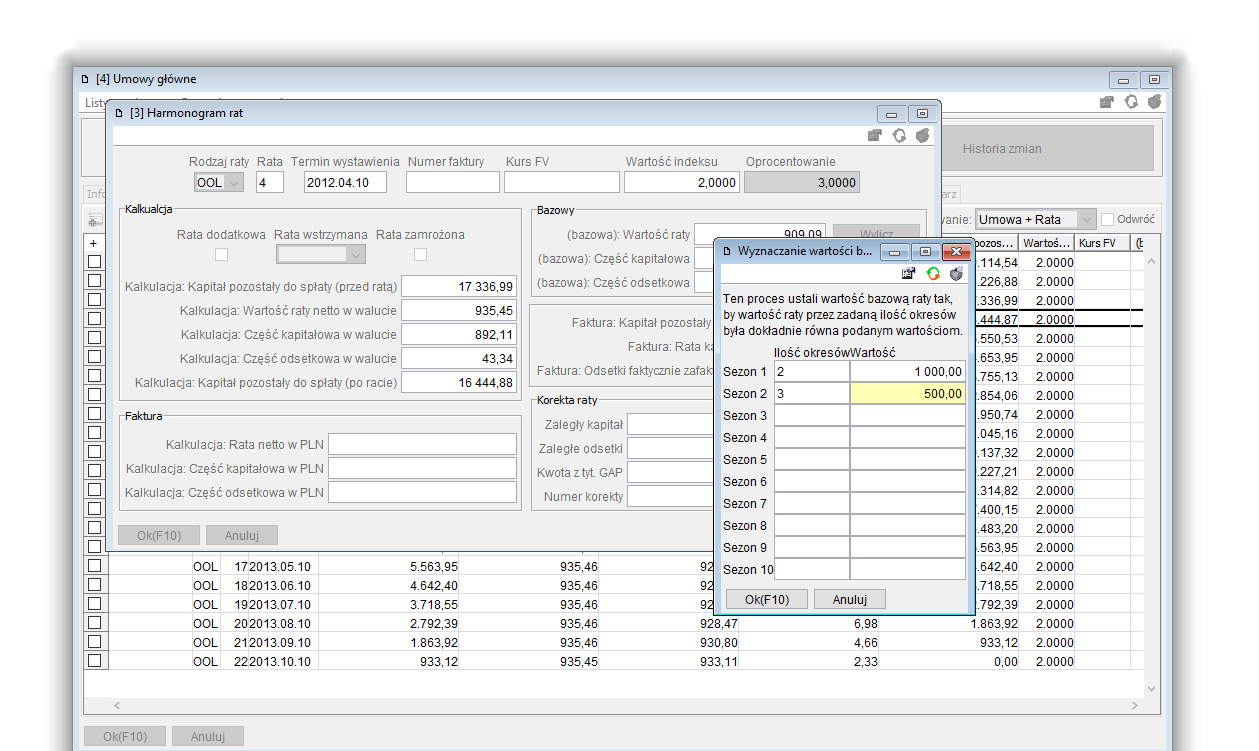Click shield icon in Umowy główne toolbar
Viewport: 1259px width, 751px height.
tap(1154, 102)
